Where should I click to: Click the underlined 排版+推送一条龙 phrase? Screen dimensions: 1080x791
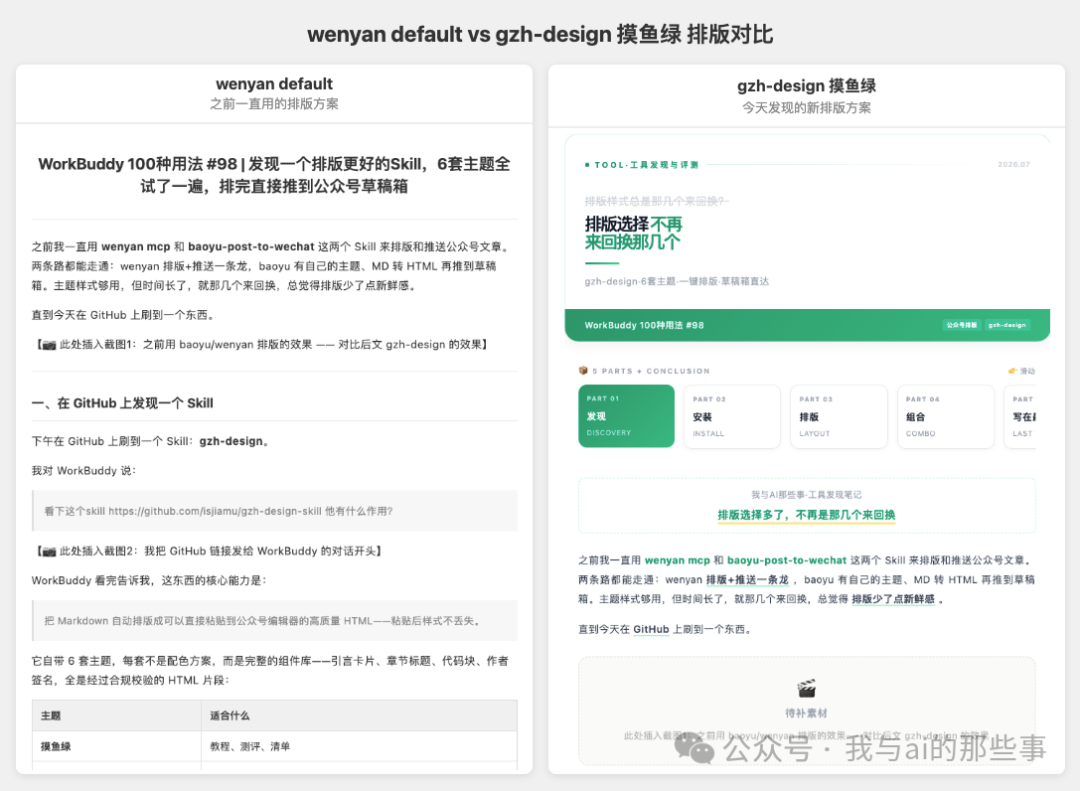point(747,579)
